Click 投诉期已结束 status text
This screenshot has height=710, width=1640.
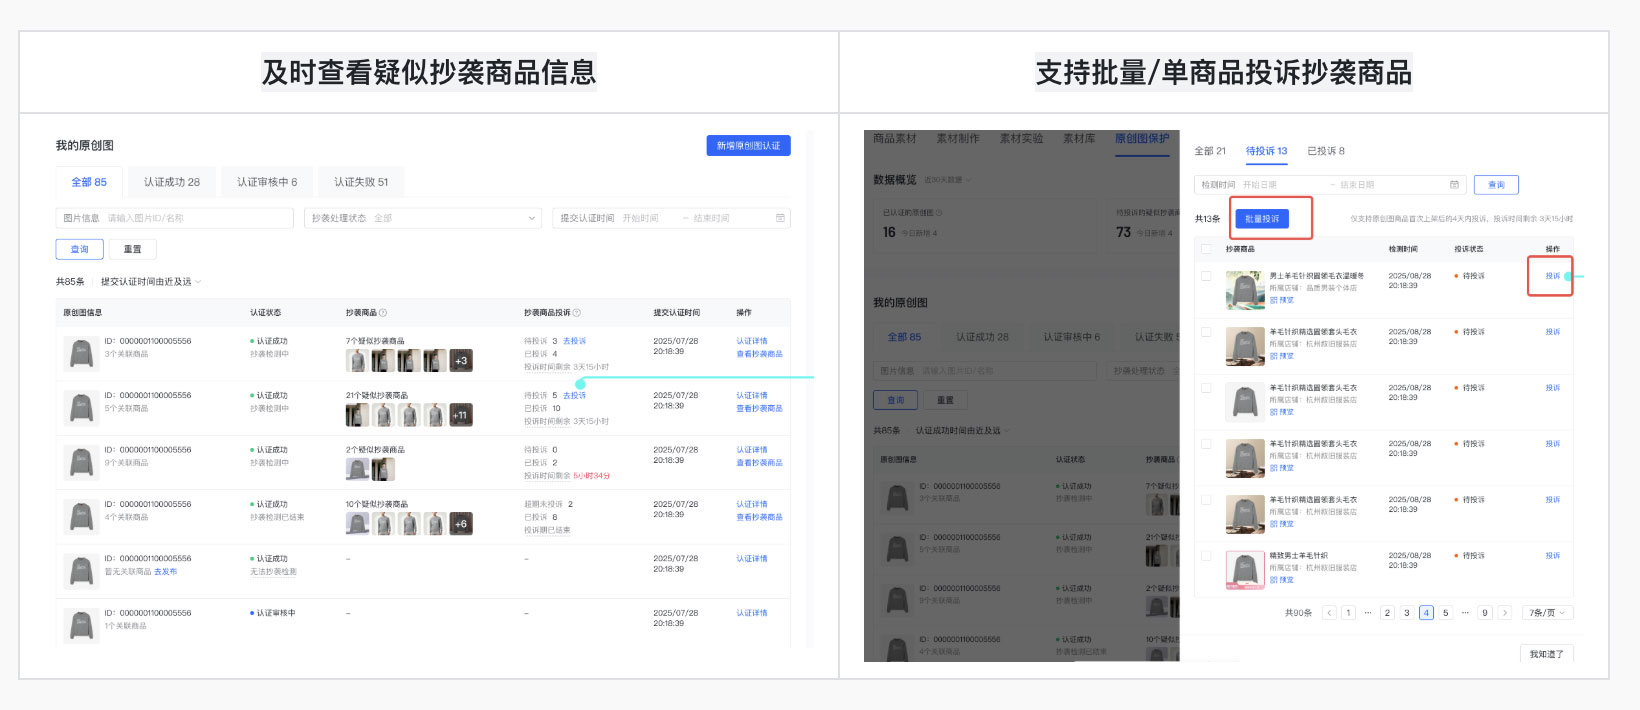547,530
